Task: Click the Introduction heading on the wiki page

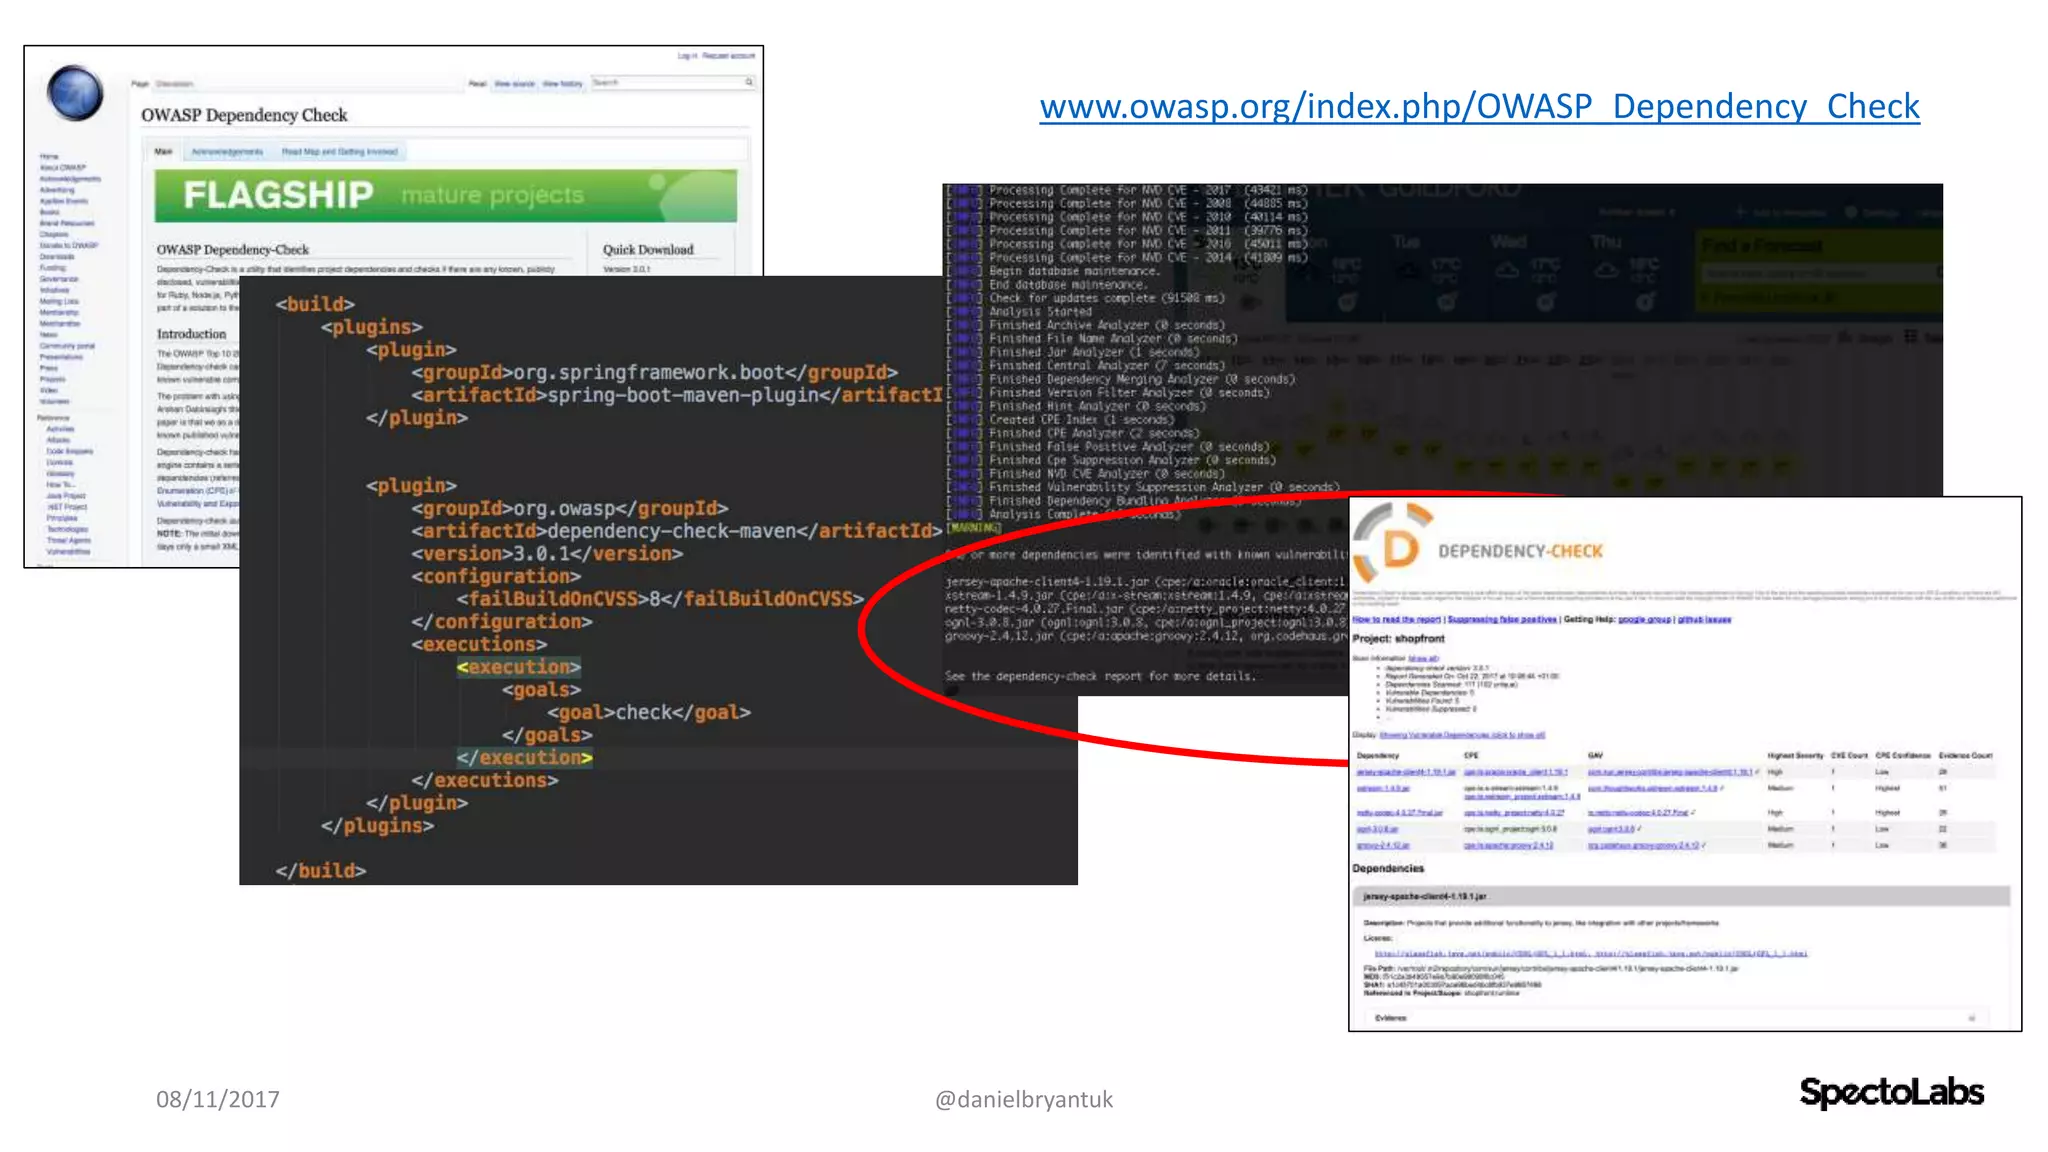Action: [x=191, y=334]
